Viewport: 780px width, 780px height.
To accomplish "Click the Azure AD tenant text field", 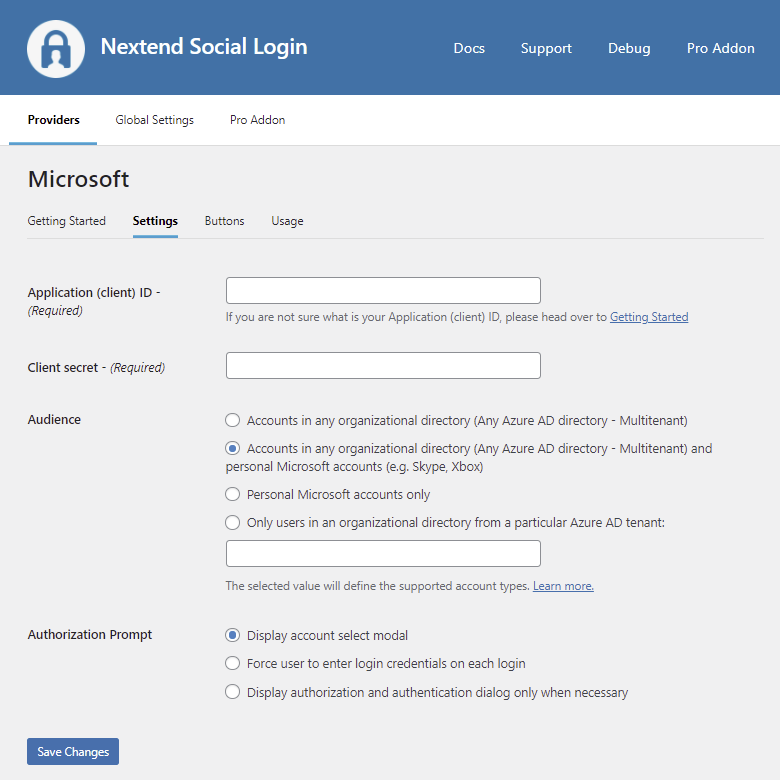I will [383, 554].
